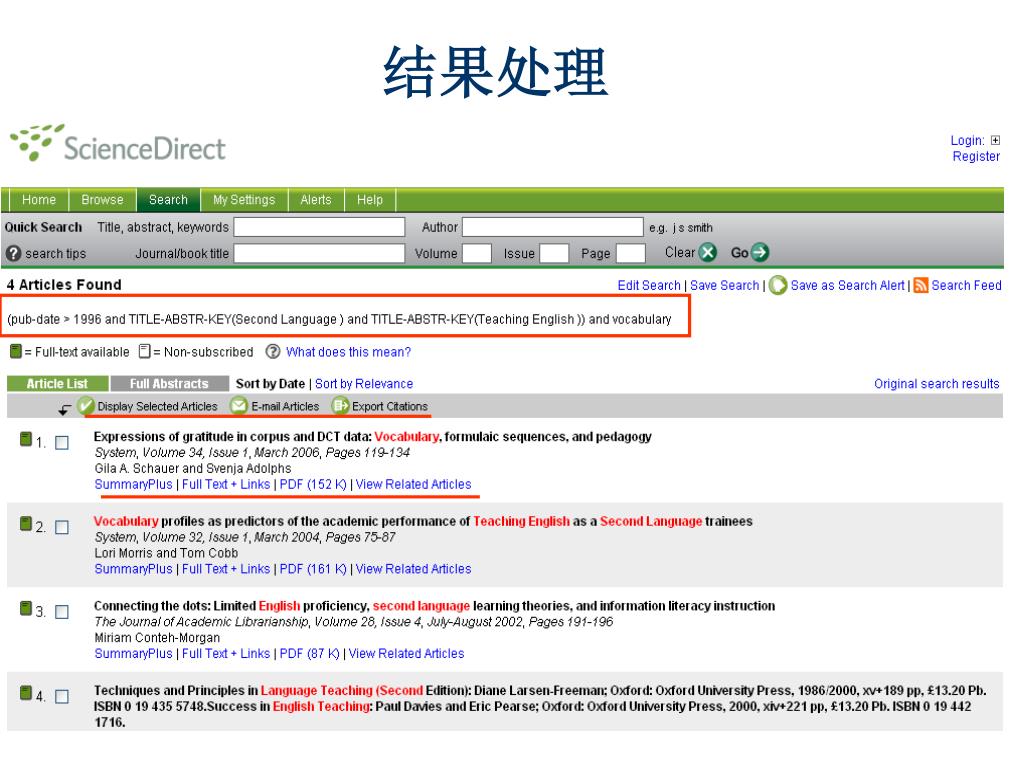This screenshot has height=768, width=1024.
Task: Open PDF (161 K) link
Action: [313, 569]
